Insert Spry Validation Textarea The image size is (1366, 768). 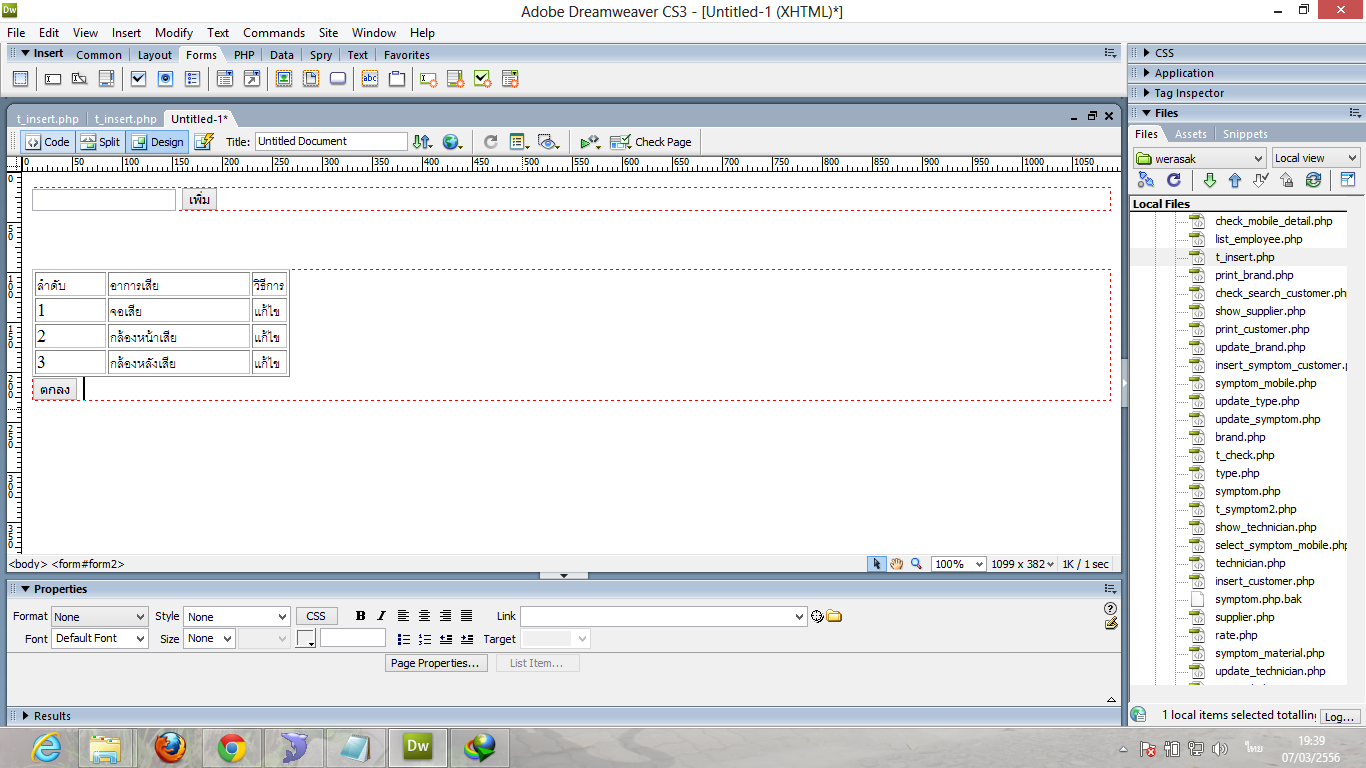click(x=456, y=78)
